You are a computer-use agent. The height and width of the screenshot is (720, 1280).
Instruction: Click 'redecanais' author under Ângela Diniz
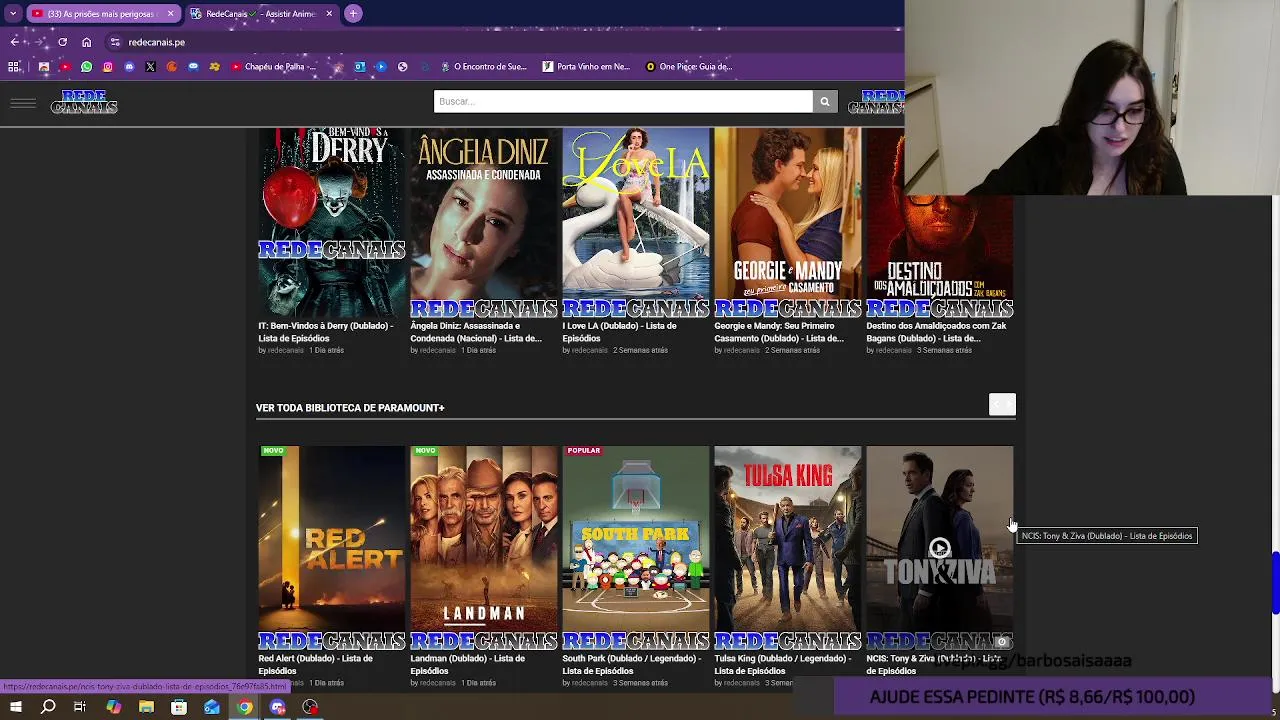point(437,351)
